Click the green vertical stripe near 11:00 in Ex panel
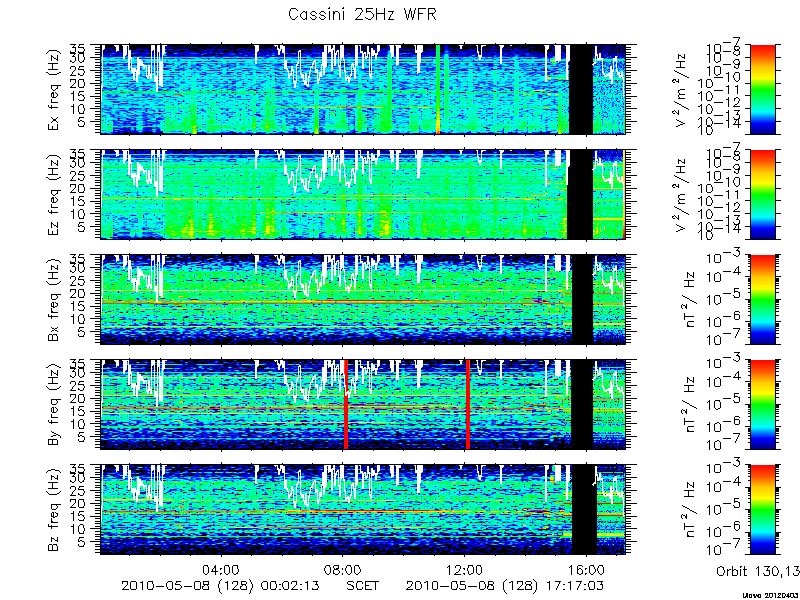This screenshot has width=800, height=600. click(438, 89)
